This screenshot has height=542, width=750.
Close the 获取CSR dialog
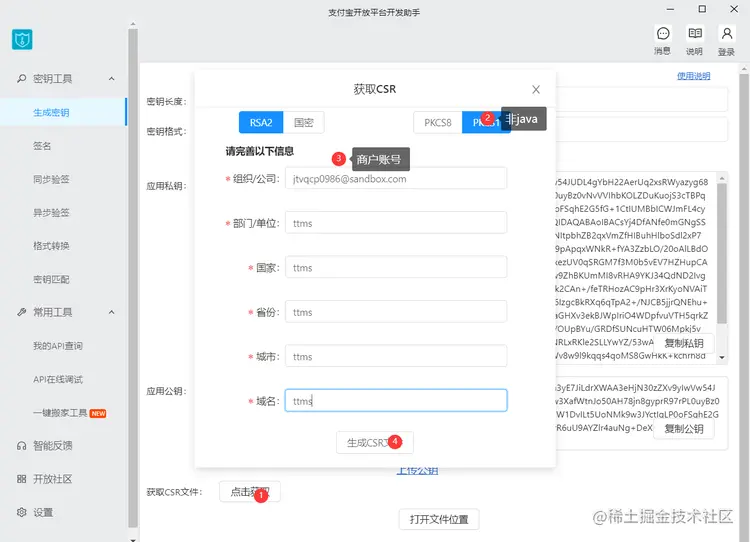pyautogui.click(x=536, y=89)
